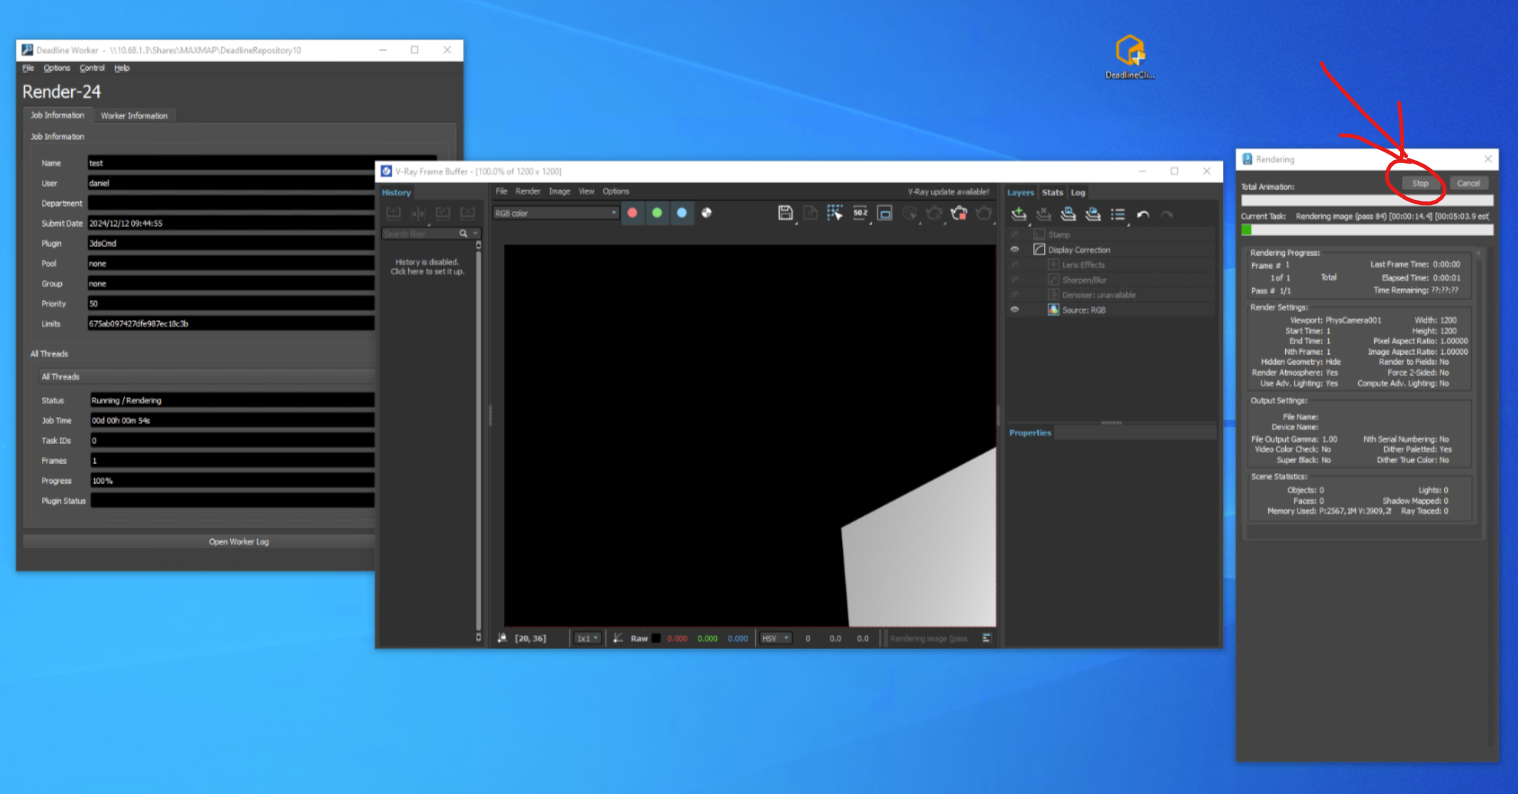Click the log lines icon in status bar
This screenshot has width=1518, height=794.
[x=986, y=638]
